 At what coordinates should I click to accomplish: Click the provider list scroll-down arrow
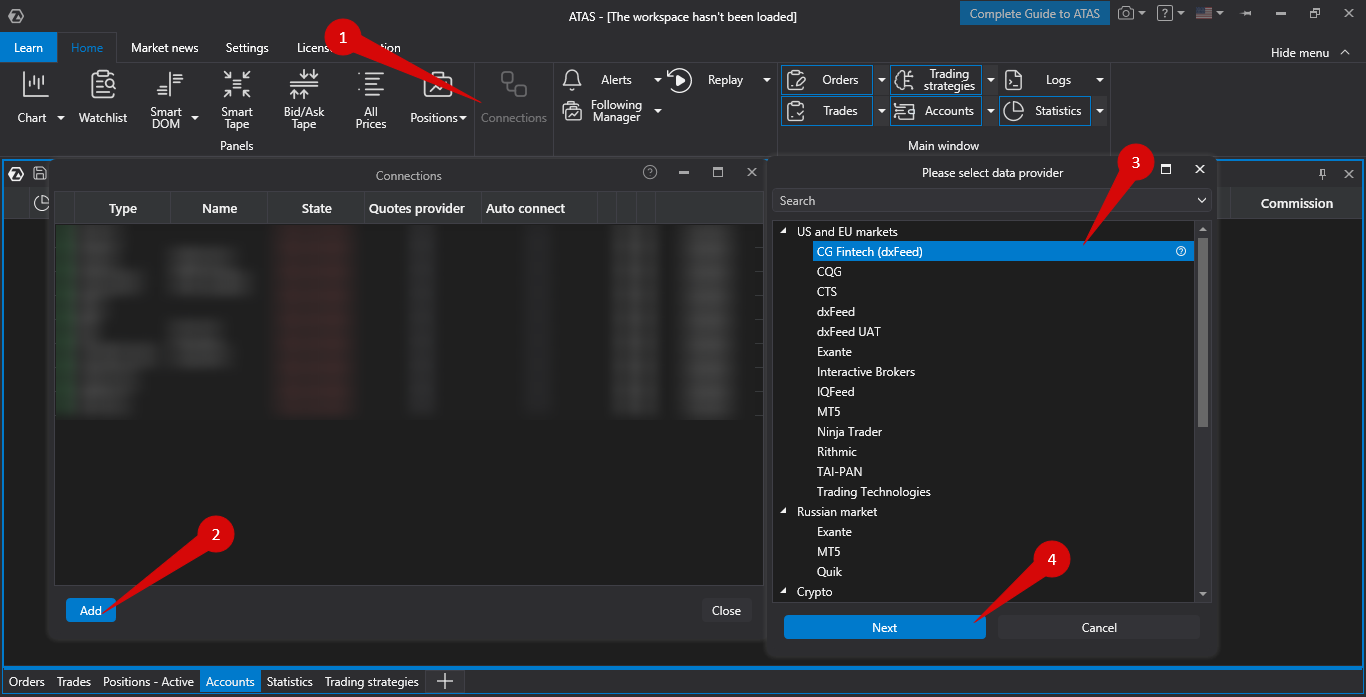pyautogui.click(x=1203, y=594)
